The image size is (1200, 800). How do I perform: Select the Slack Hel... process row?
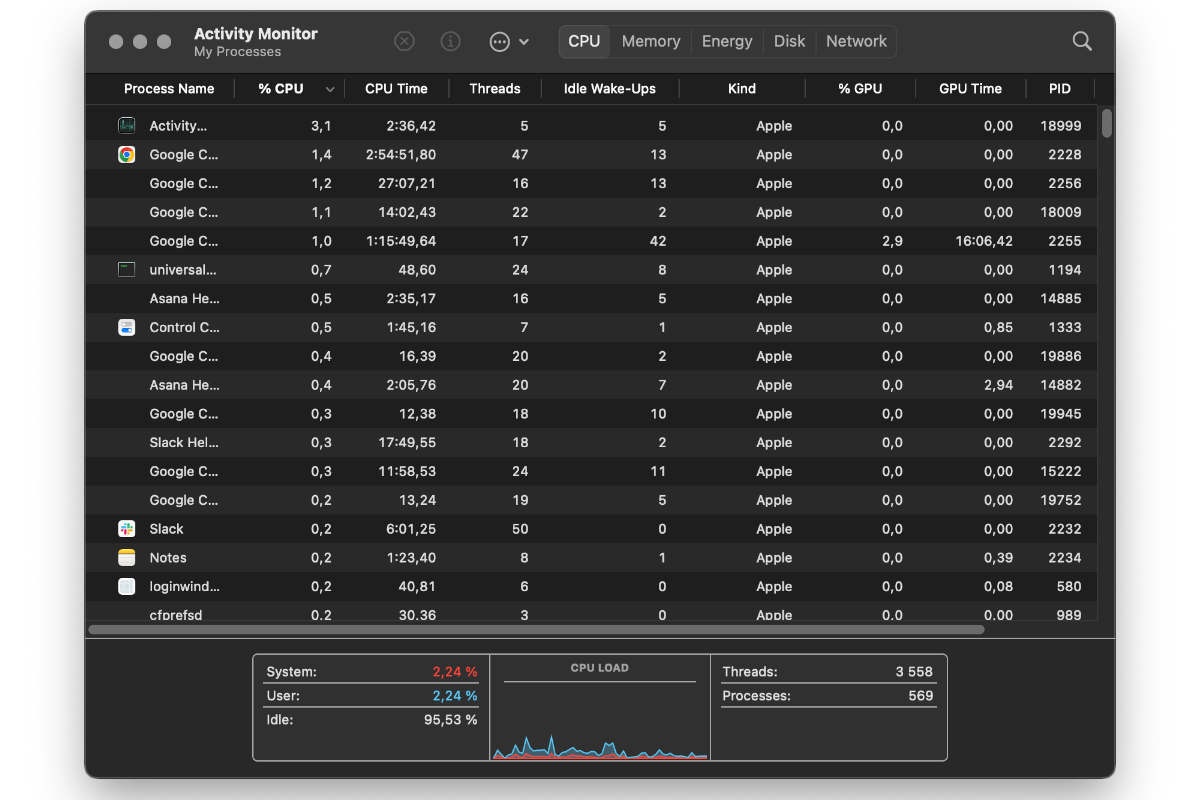click(591, 443)
